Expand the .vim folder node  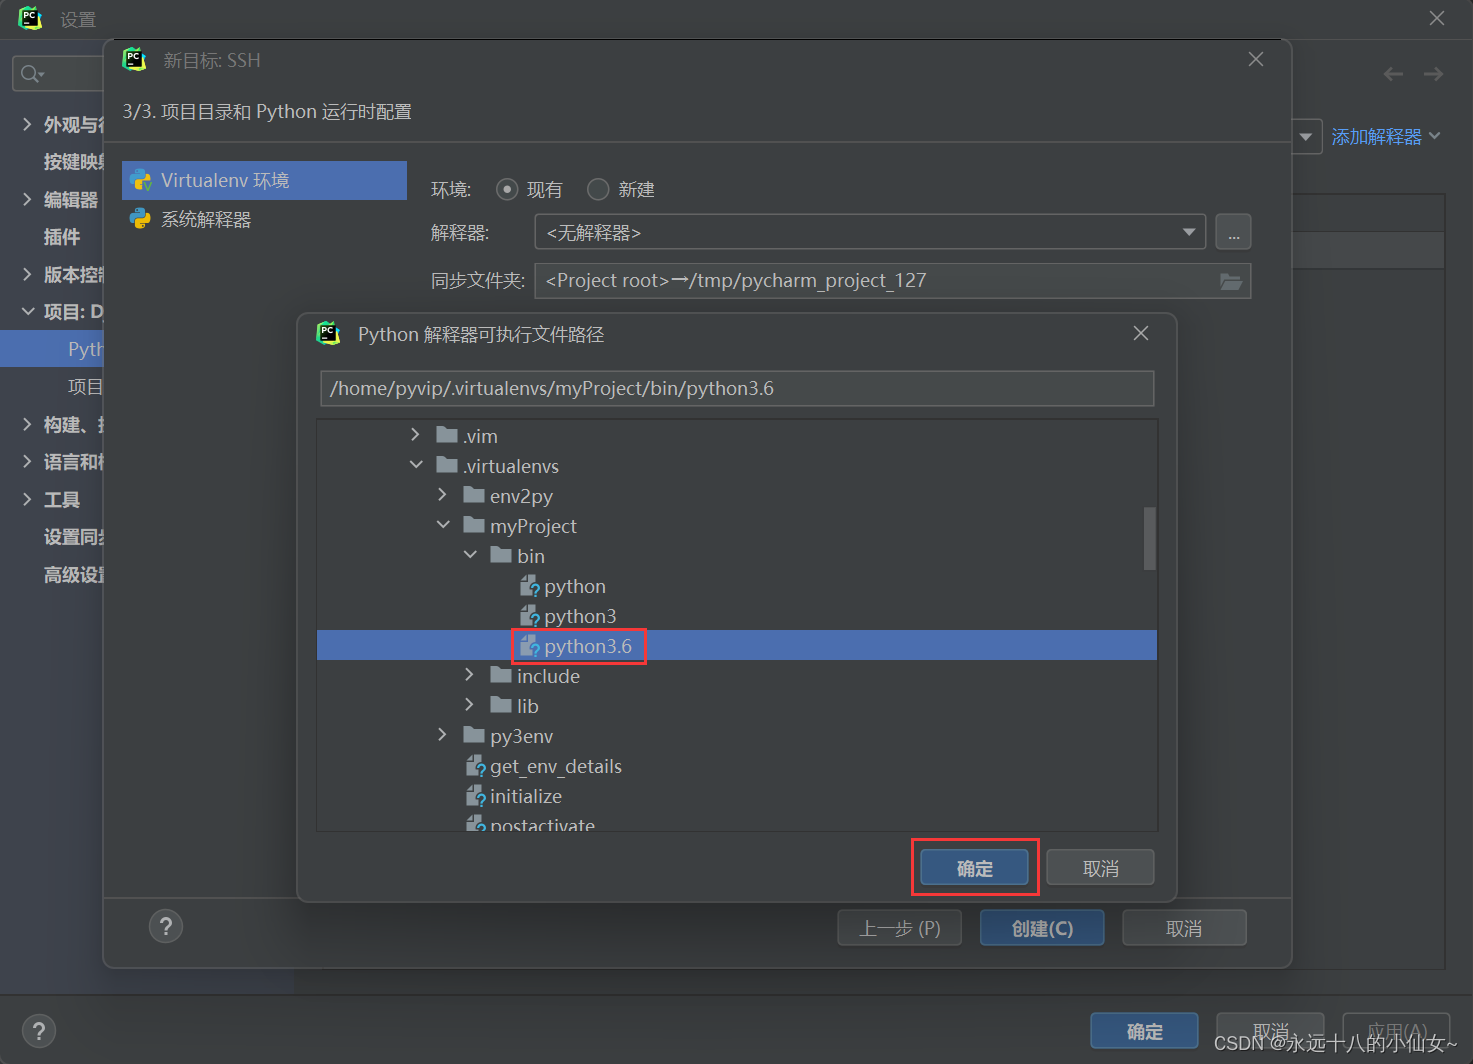415,435
